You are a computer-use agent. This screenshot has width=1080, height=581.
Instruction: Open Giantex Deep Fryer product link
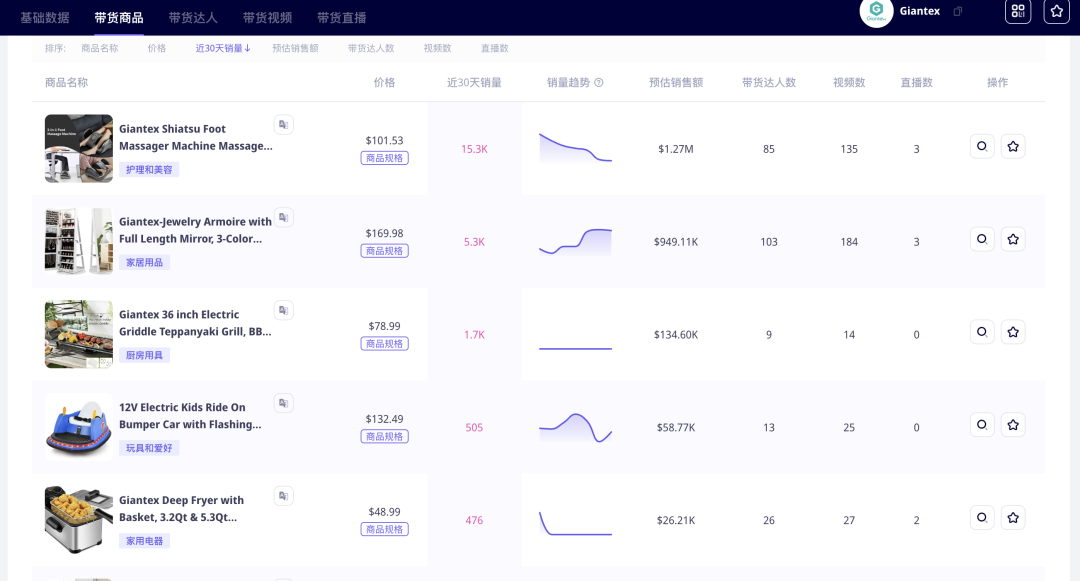(x=181, y=508)
